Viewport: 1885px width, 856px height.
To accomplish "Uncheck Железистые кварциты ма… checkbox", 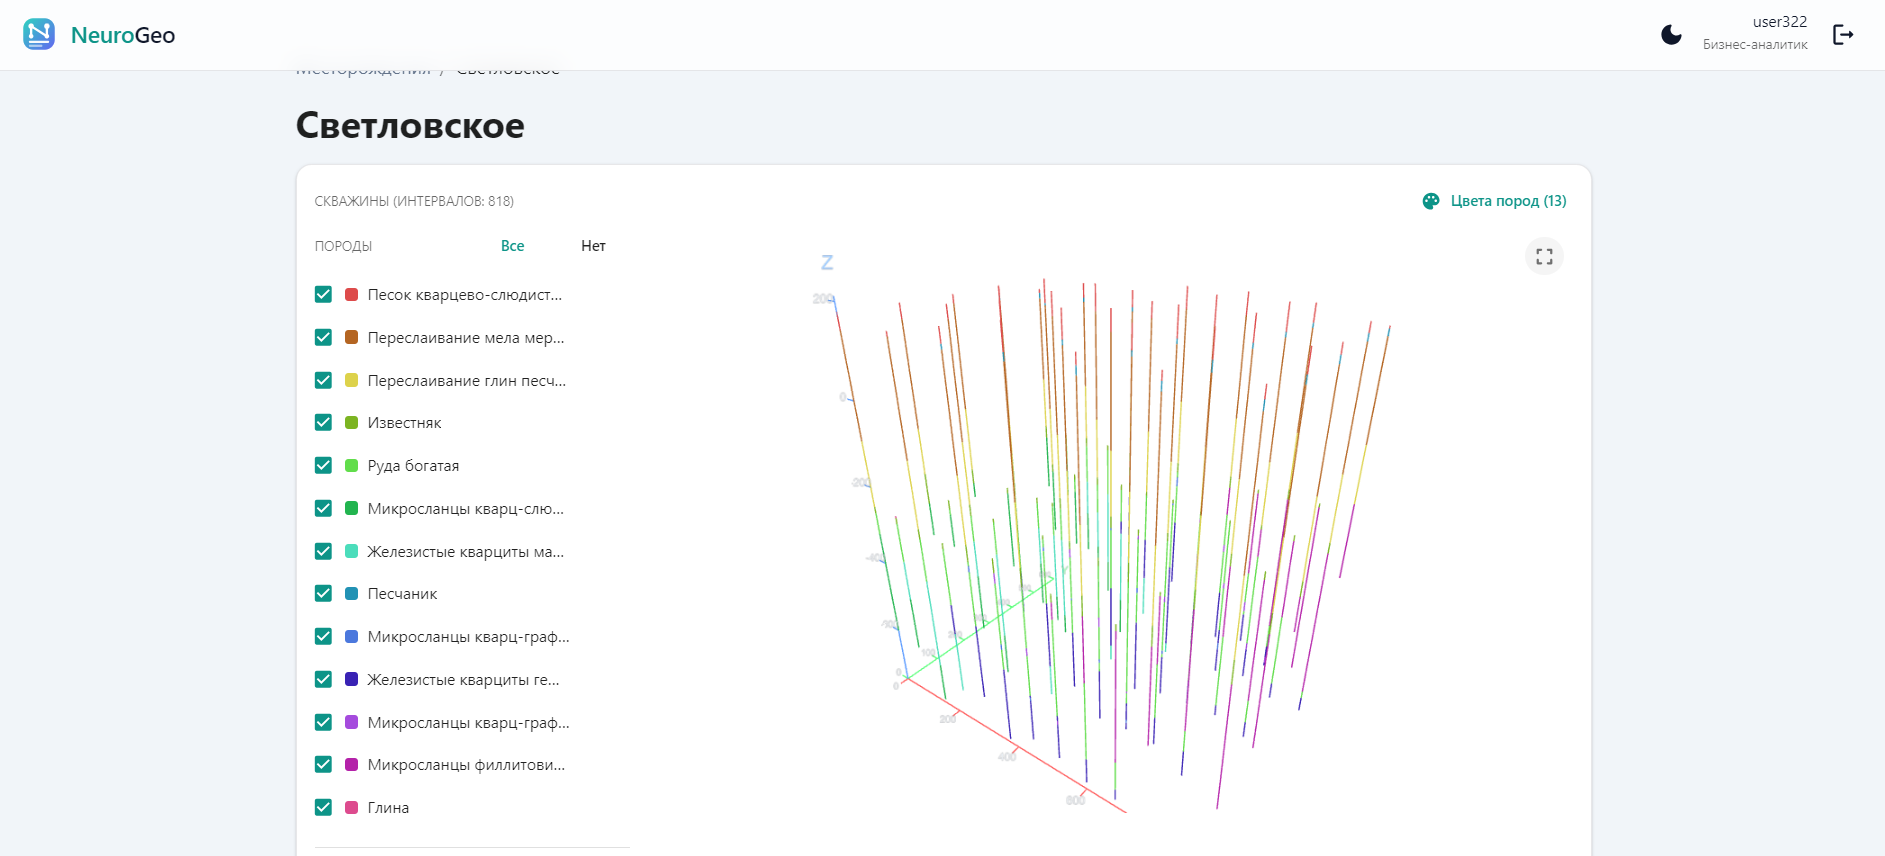I will pyautogui.click(x=323, y=551).
